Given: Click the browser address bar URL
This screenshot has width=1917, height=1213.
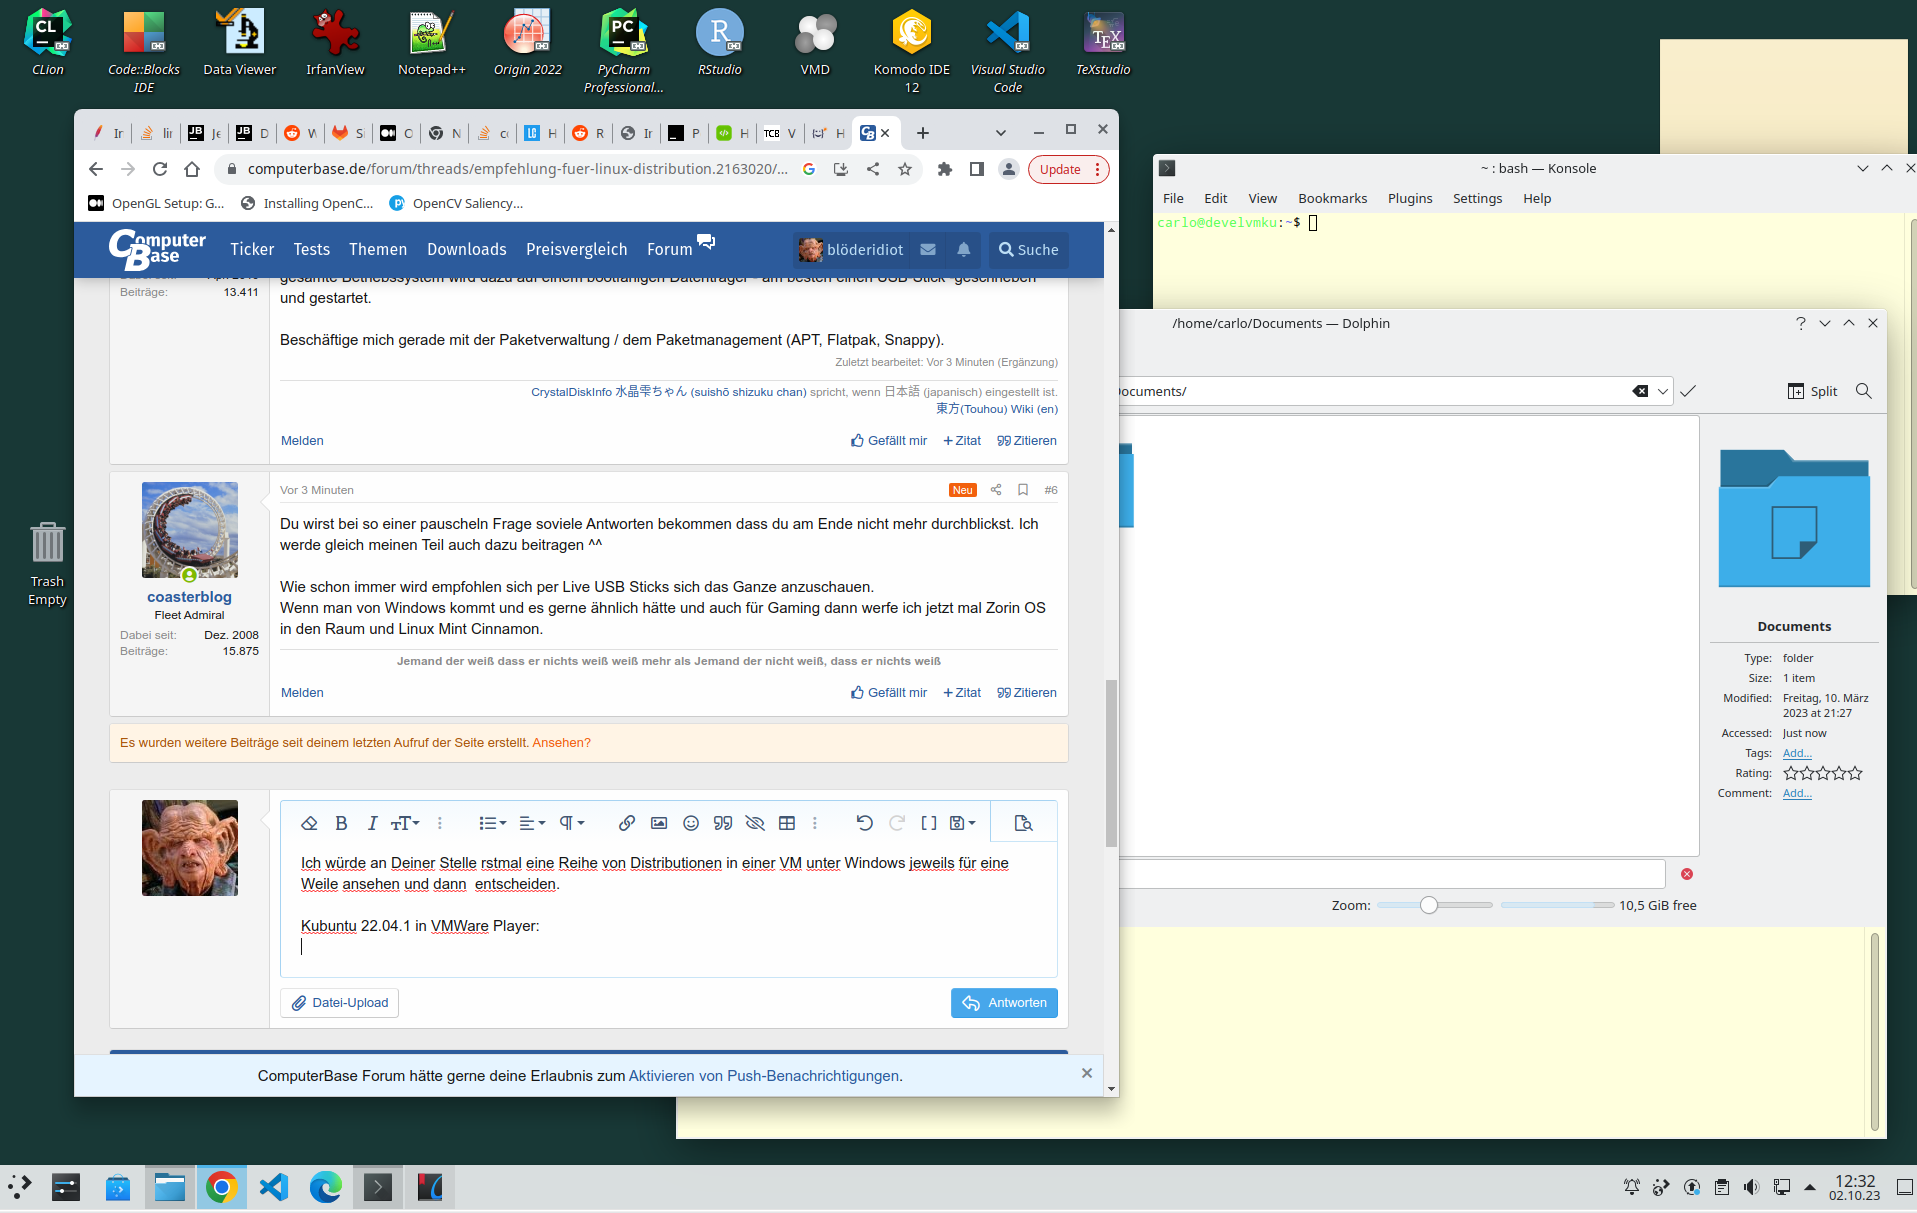Looking at the screenshot, I should pos(517,169).
